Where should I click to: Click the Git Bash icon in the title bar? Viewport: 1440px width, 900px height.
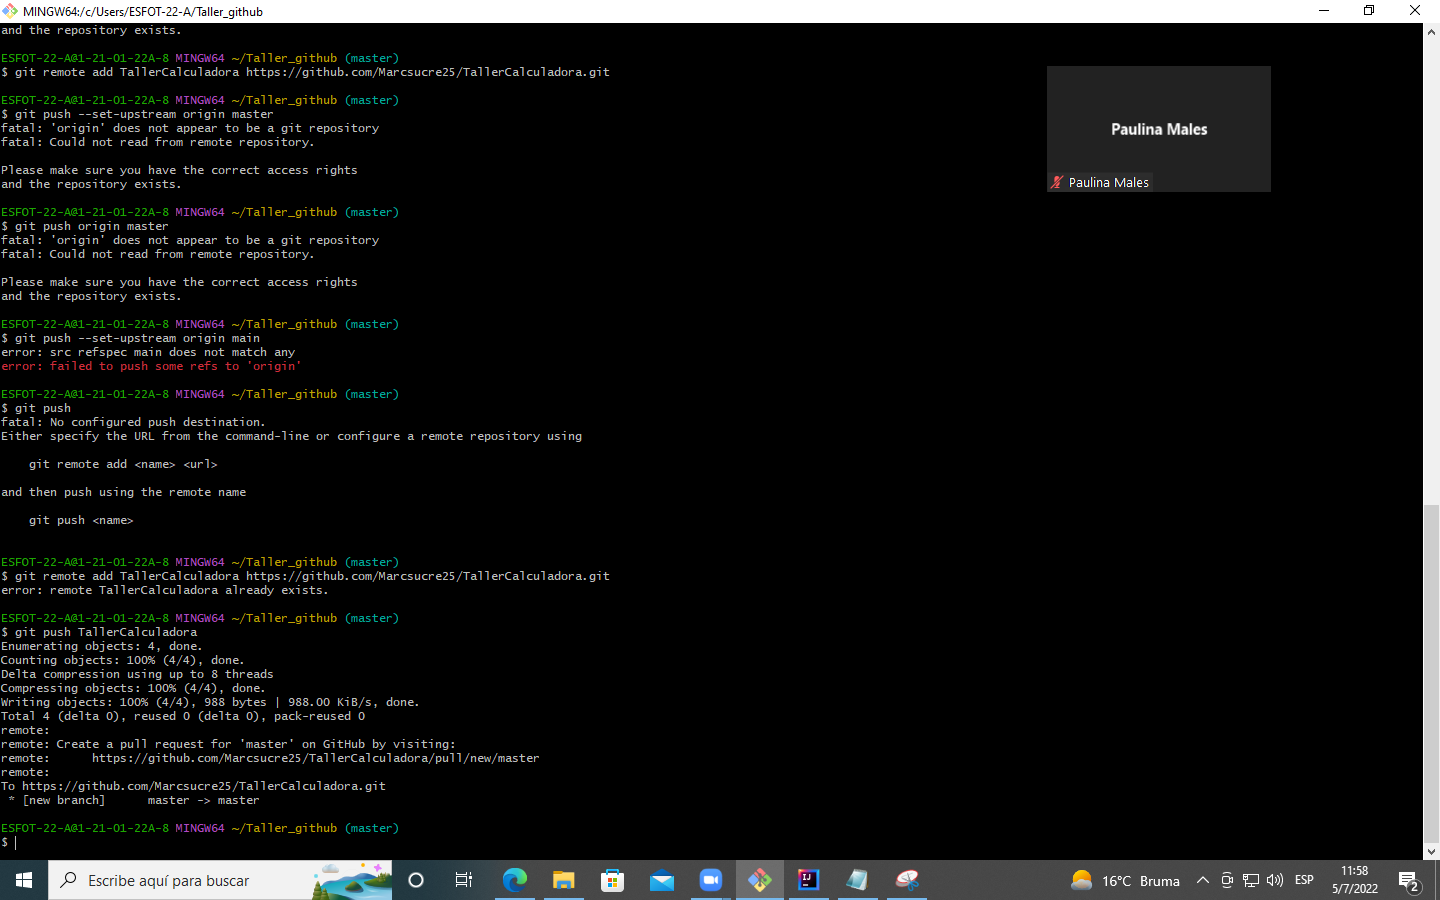[10, 11]
